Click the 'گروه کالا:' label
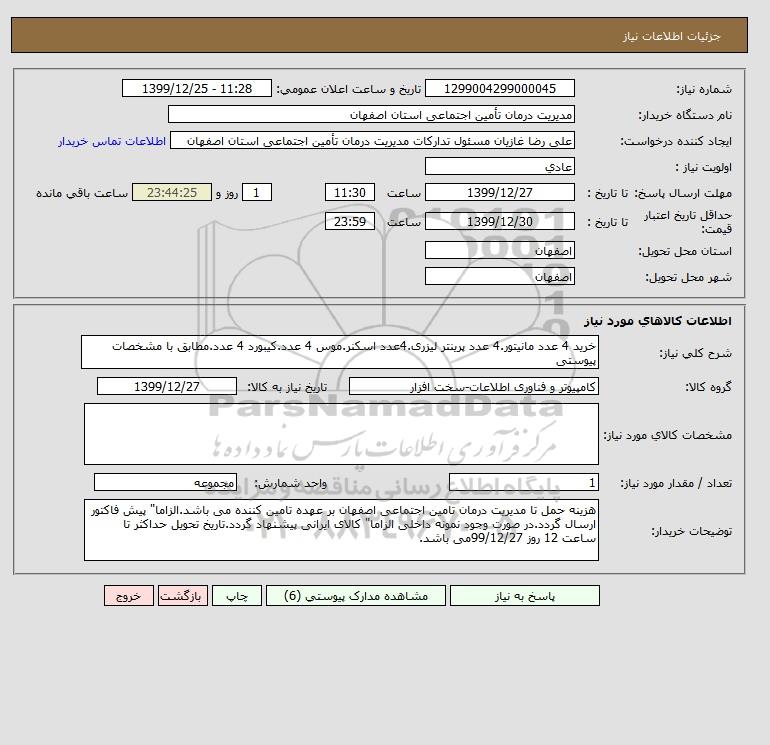770x745 pixels. pos(709,387)
